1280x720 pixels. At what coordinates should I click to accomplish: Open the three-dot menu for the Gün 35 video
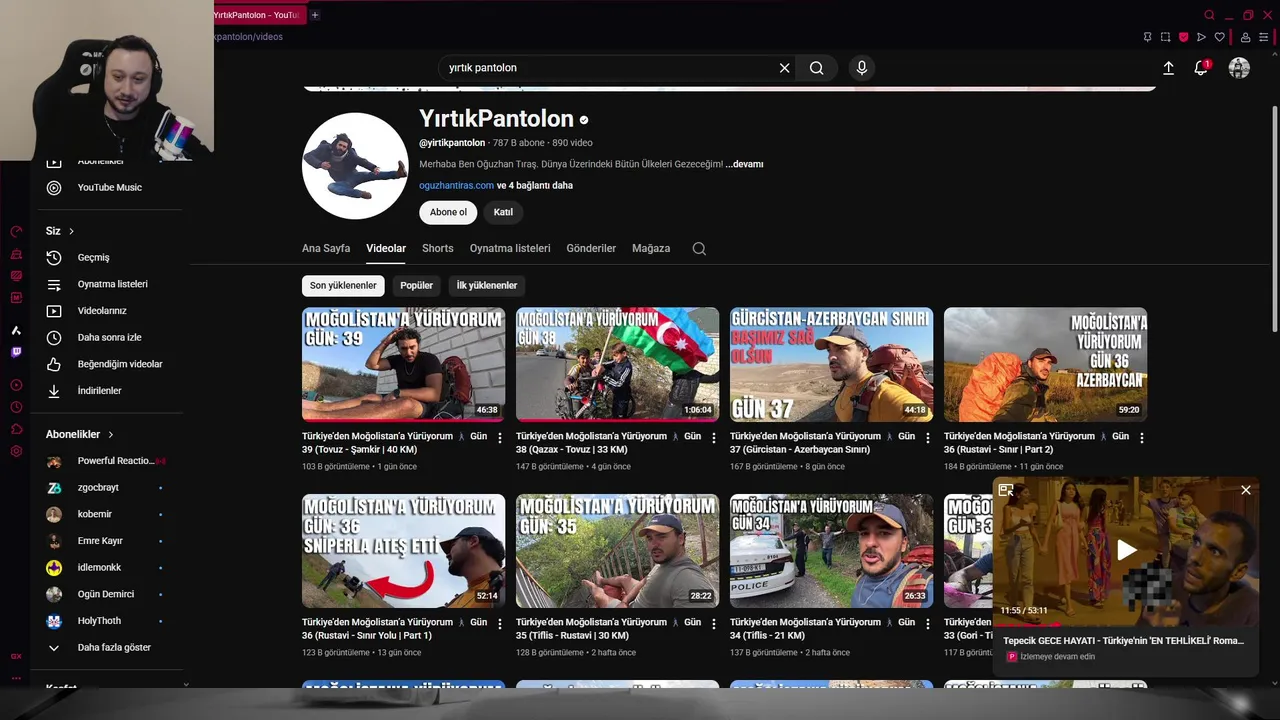(714, 624)
